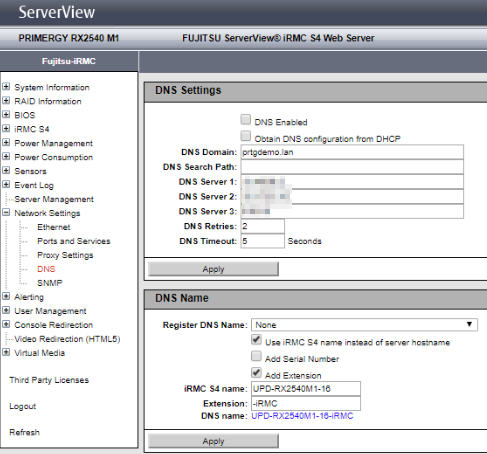Open the Power Management menu entry
The image size is (487, 454).
click(53, 143)
